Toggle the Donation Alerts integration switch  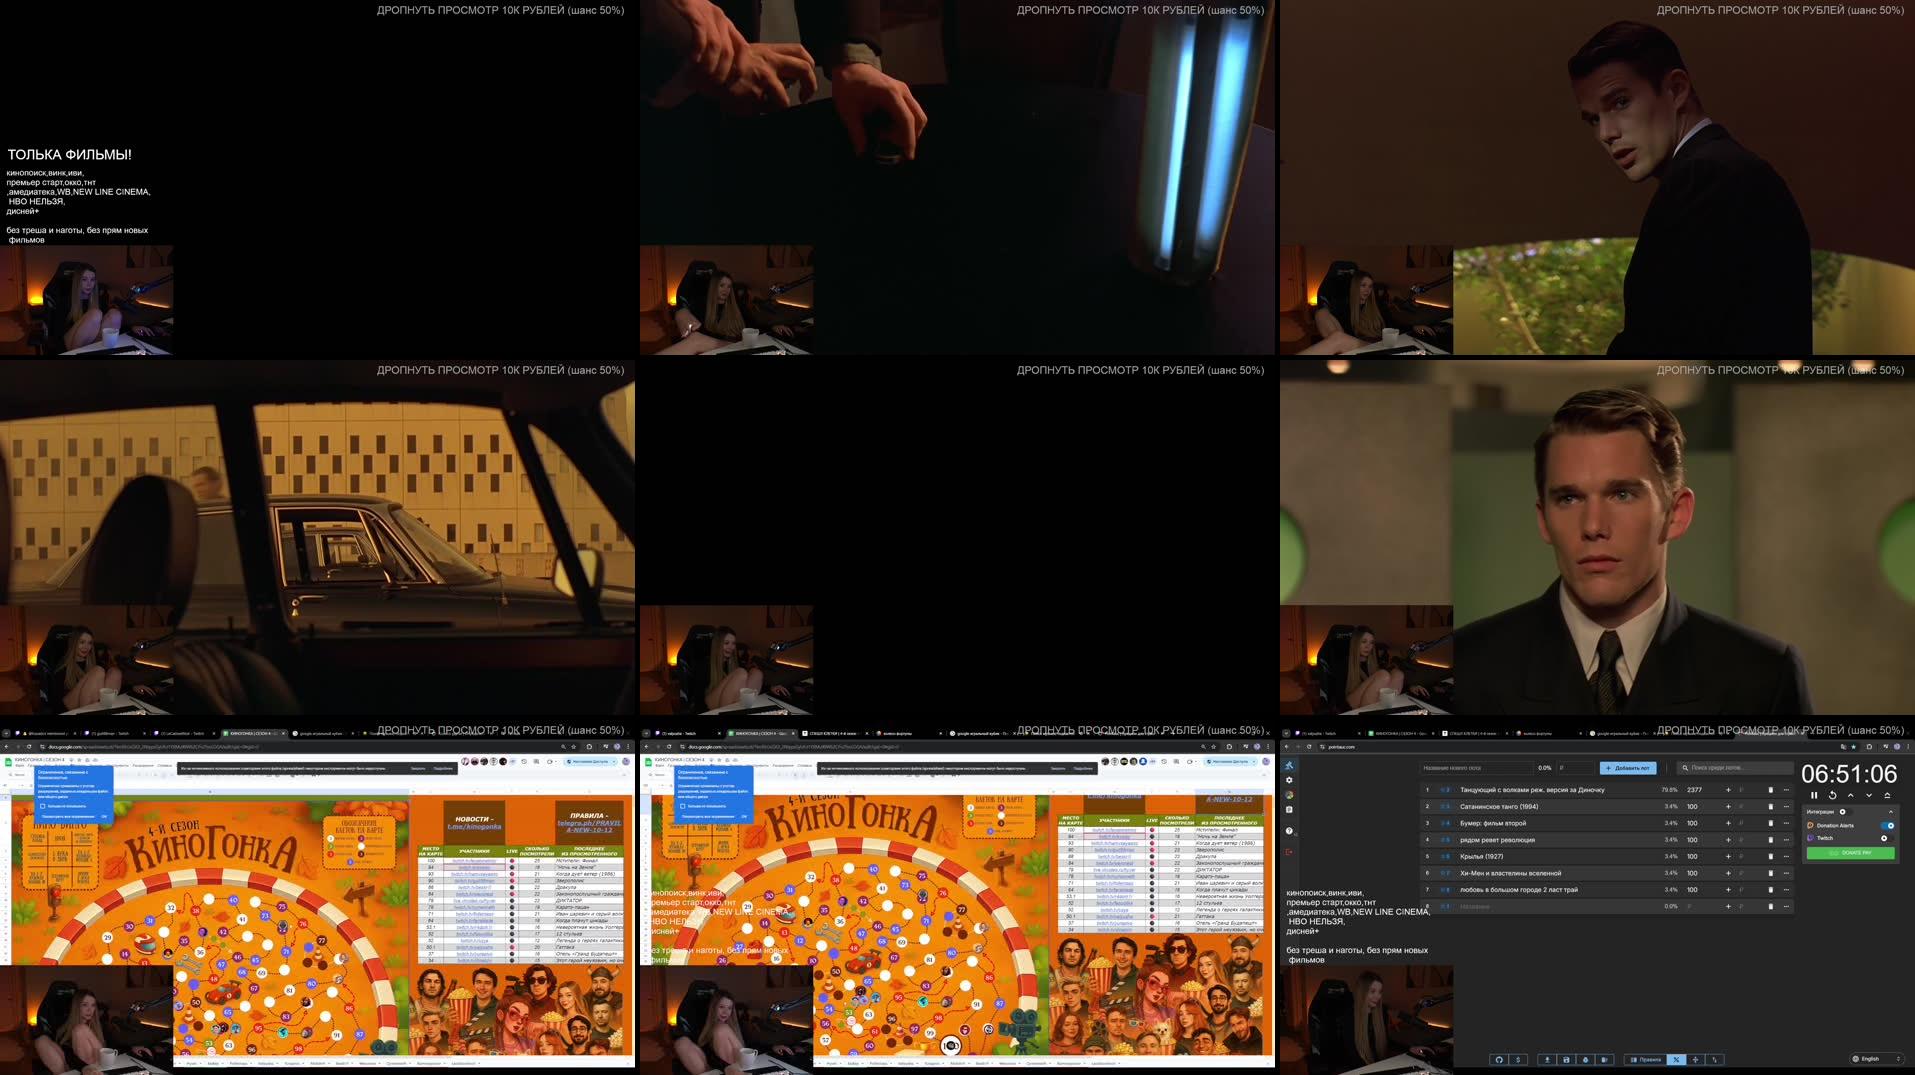point(1887,825)
